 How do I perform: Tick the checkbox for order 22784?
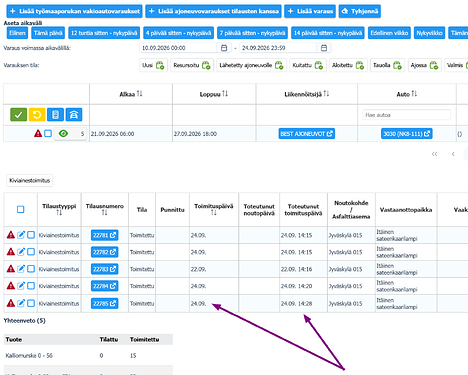[31, 286]
